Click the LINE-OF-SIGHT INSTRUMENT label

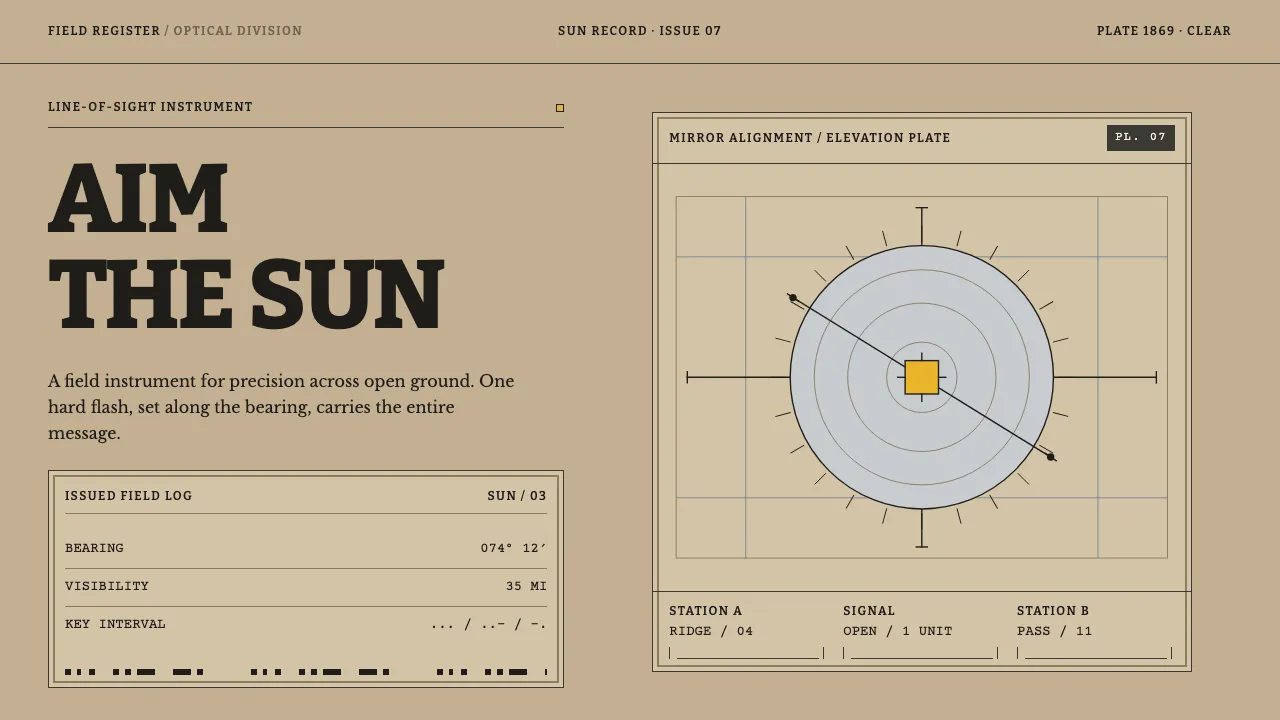point(150,107)
